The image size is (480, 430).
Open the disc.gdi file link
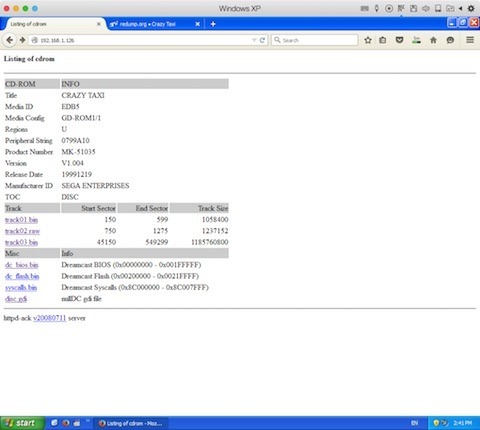click(x=16, y=299)
